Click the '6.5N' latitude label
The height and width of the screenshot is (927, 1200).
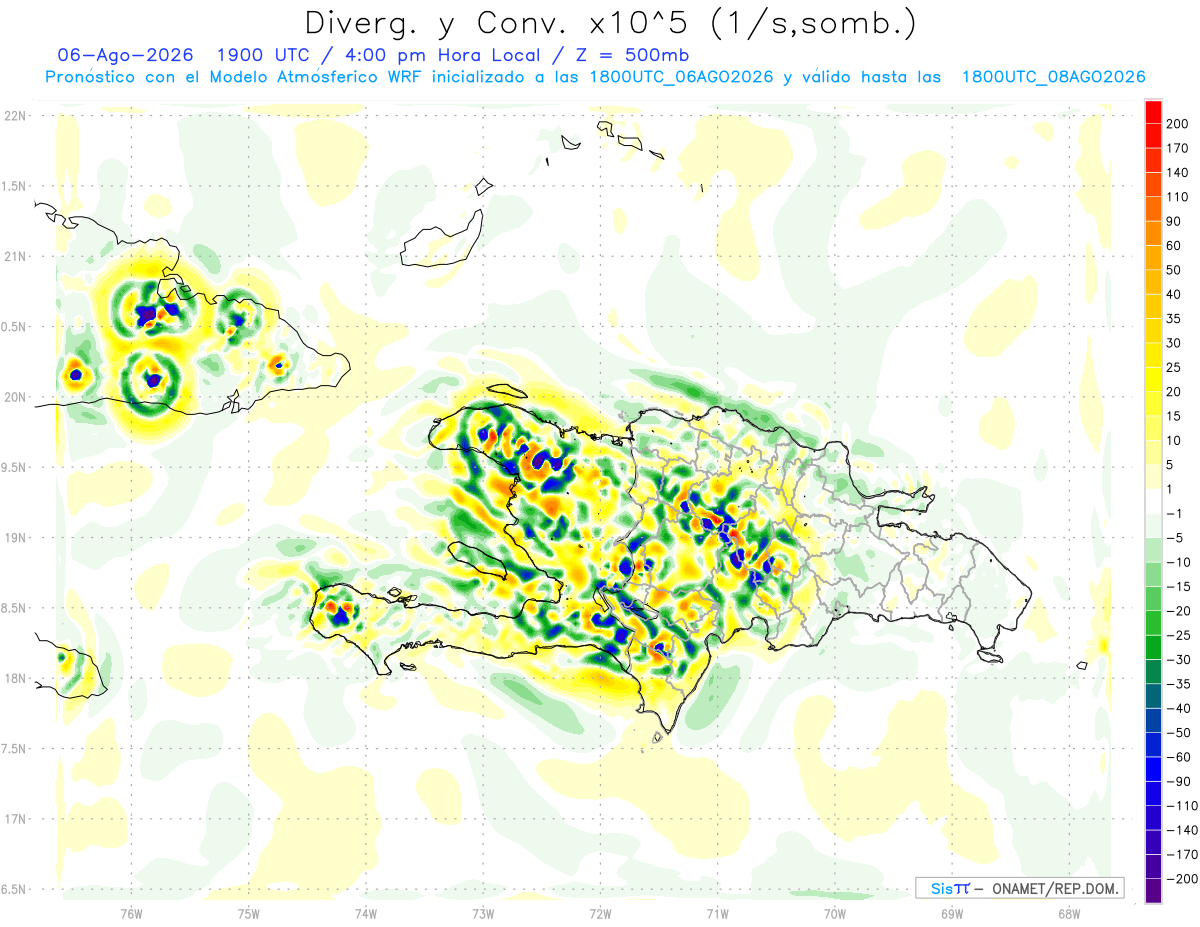click(x=14, y=889)
